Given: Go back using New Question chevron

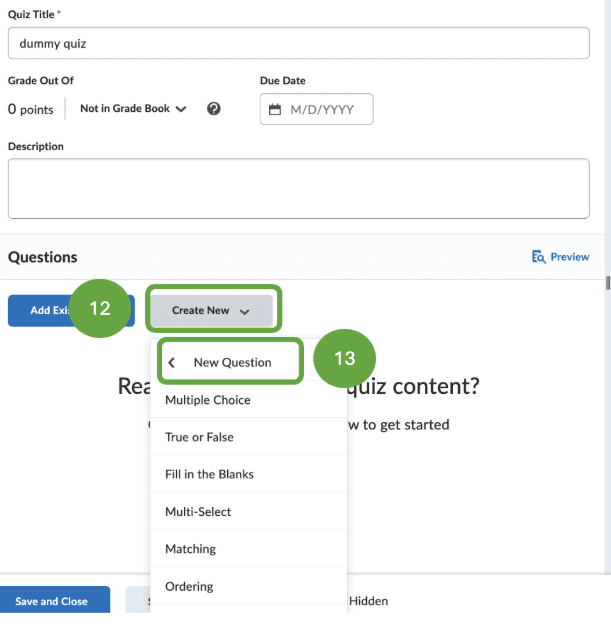Looking at the screenshot, I should [x=172, y=362].
